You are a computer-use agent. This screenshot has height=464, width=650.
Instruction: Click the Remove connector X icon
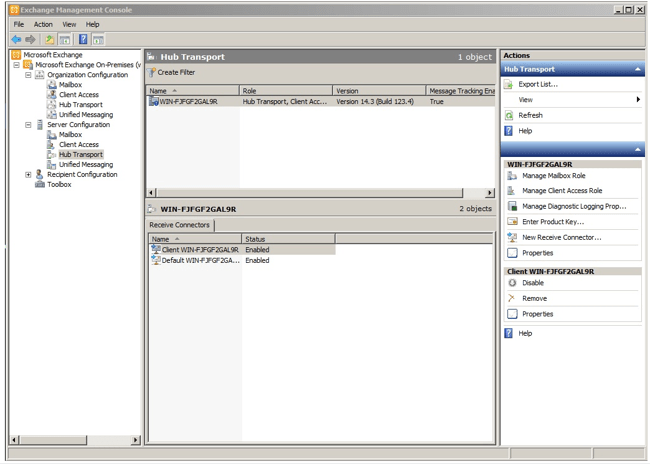click(512, 298)
